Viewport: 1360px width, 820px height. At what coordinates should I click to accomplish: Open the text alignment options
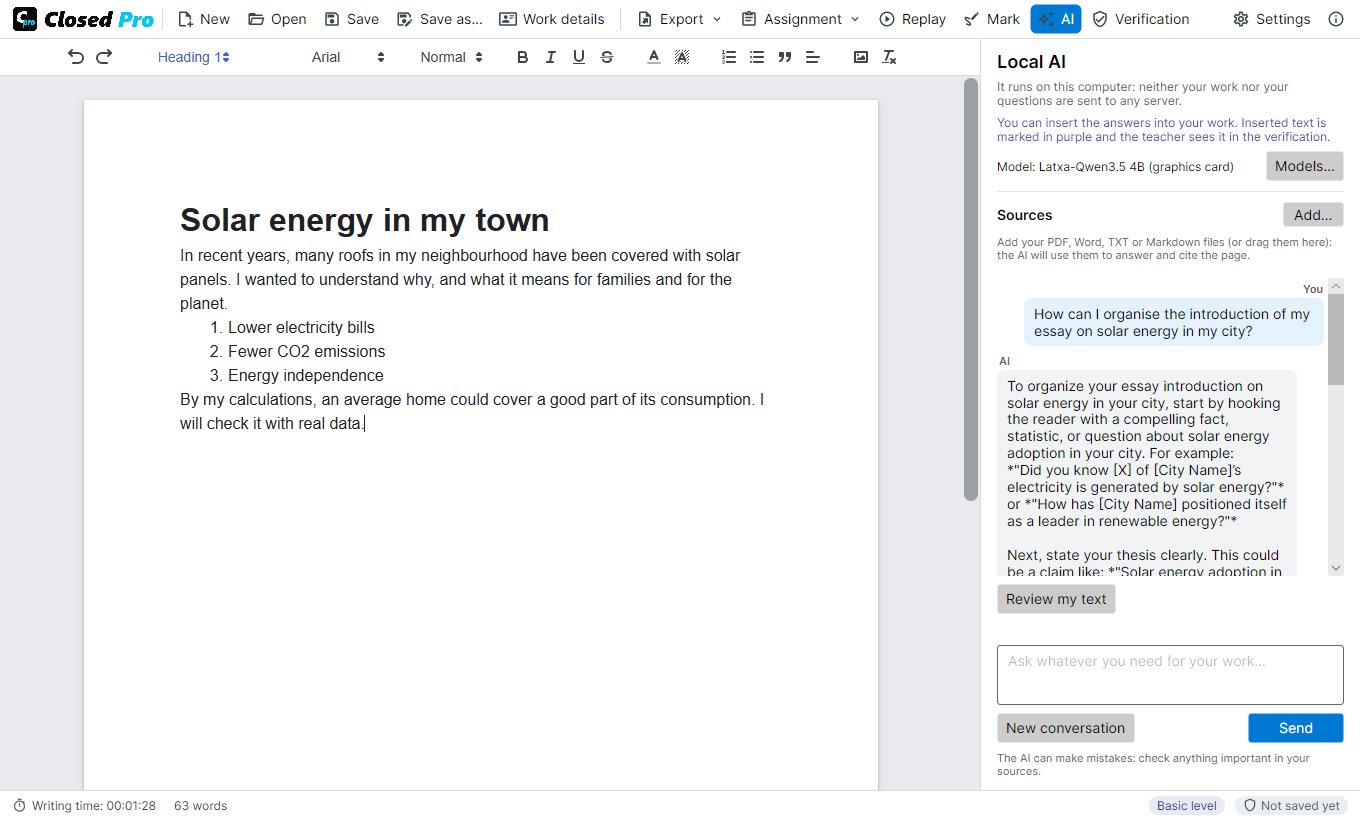[x=813, y=57]
